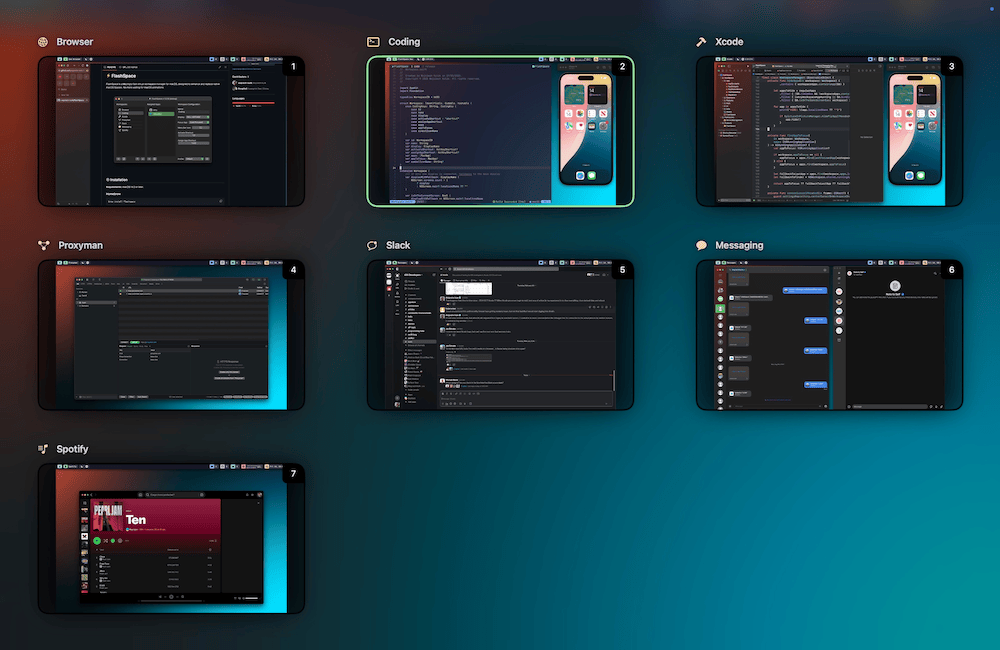
Task: Click the music playlist icon beside Spotify
Action: tap(43, 449)
